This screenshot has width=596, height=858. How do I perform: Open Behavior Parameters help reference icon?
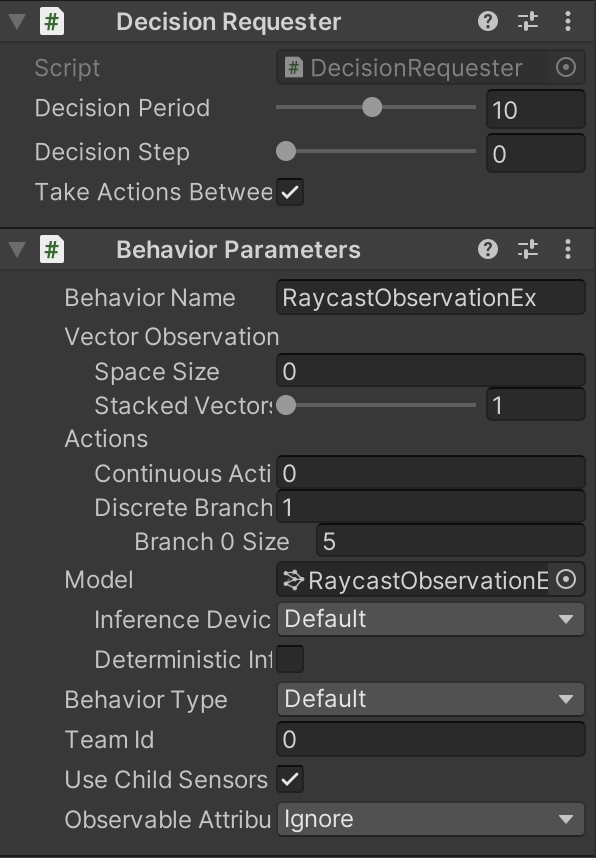[x=488, y=250]
